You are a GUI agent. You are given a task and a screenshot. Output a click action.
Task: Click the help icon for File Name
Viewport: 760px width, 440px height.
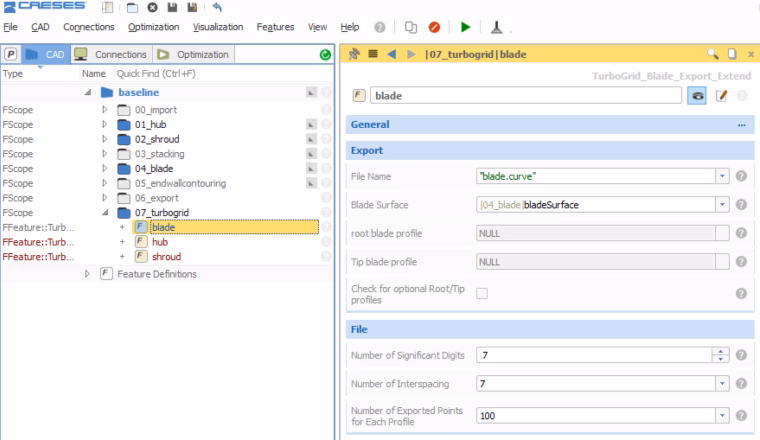tap(741, 176)
